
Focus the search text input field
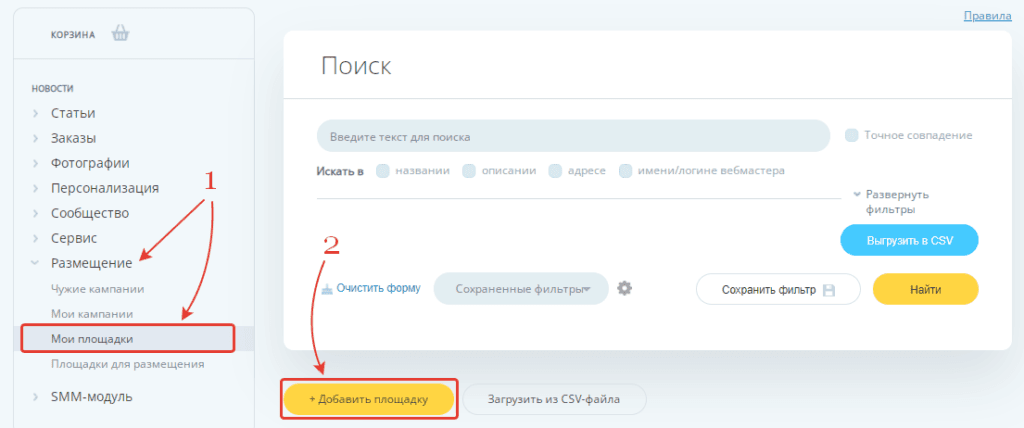[573, 137]
